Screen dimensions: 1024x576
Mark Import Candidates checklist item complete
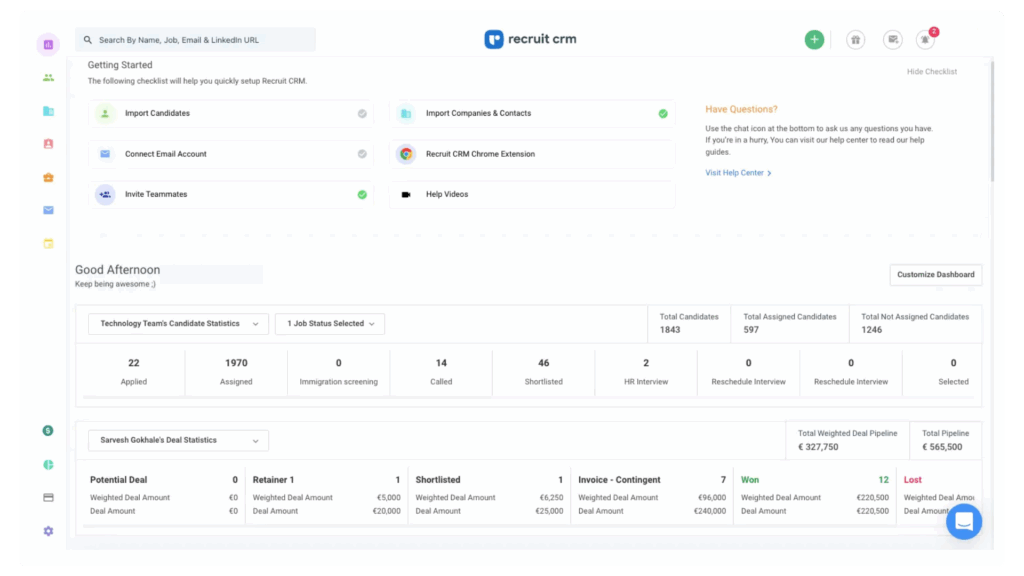(362, 113)
